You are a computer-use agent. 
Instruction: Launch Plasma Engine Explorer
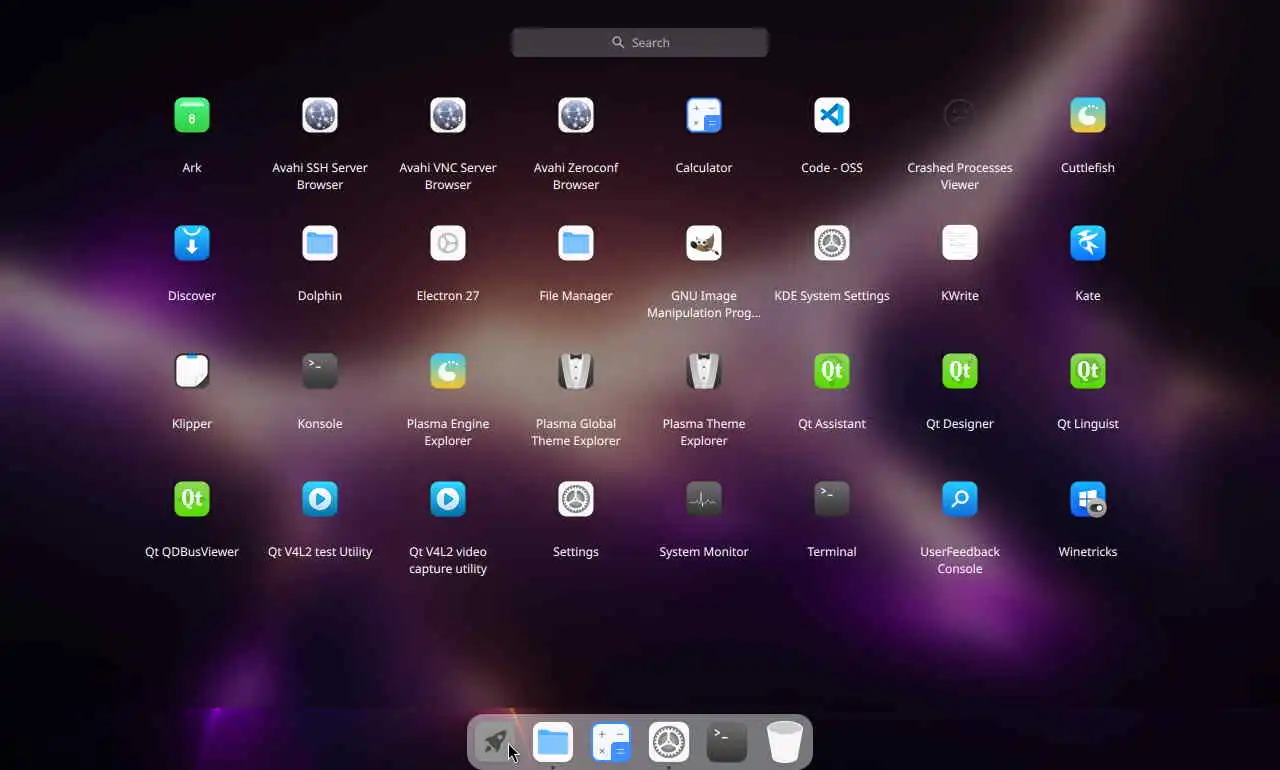448,371
